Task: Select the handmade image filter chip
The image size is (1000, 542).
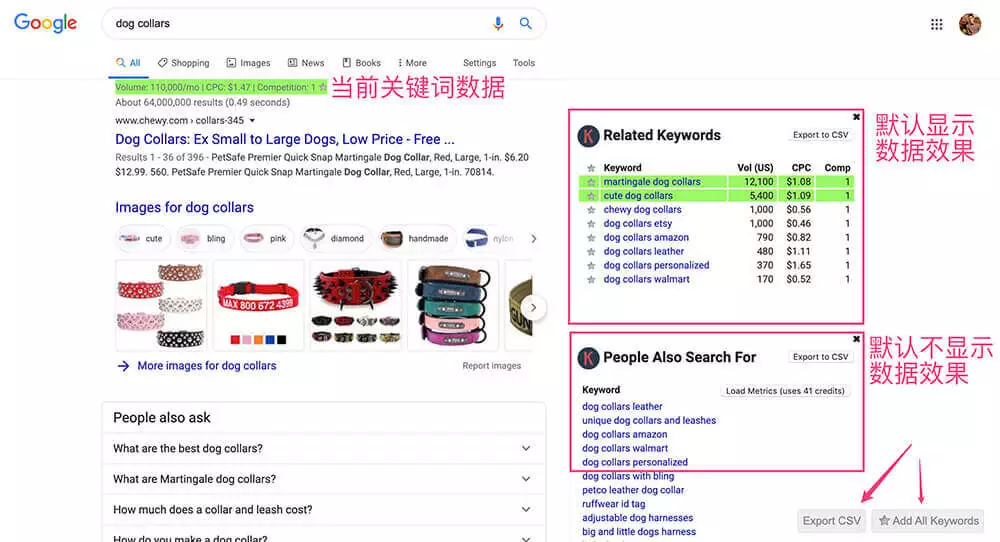Action: pyautogui.click(x=417, y=238)
